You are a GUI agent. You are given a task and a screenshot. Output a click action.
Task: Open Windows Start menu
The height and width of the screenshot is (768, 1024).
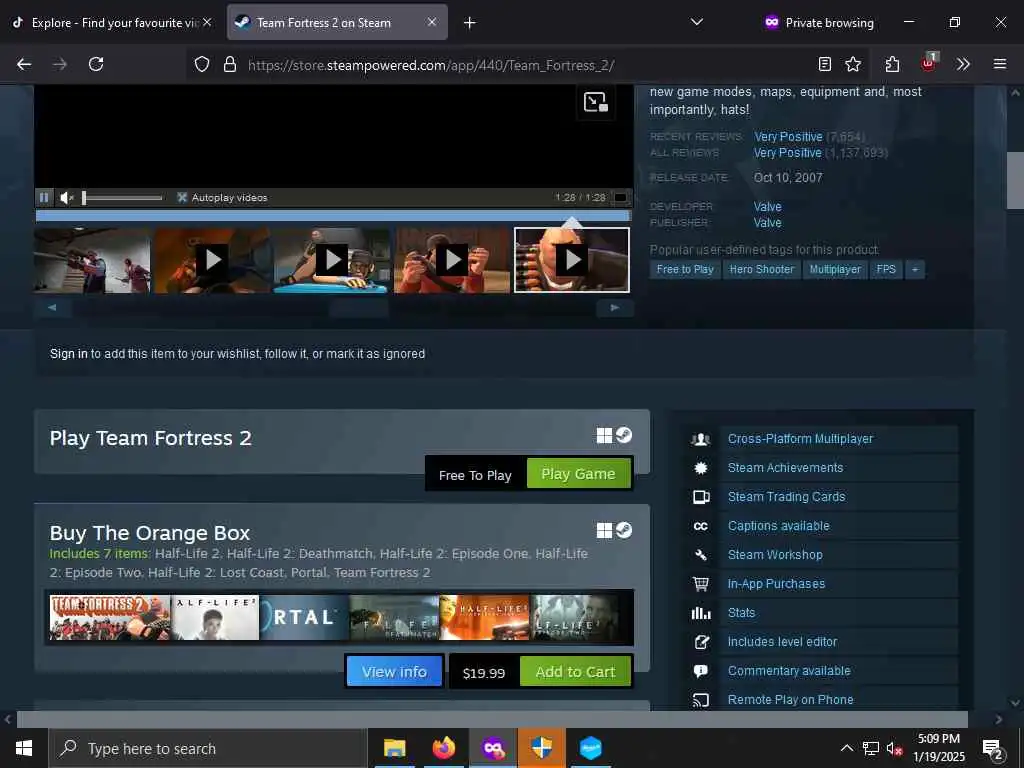click(24, 748)
